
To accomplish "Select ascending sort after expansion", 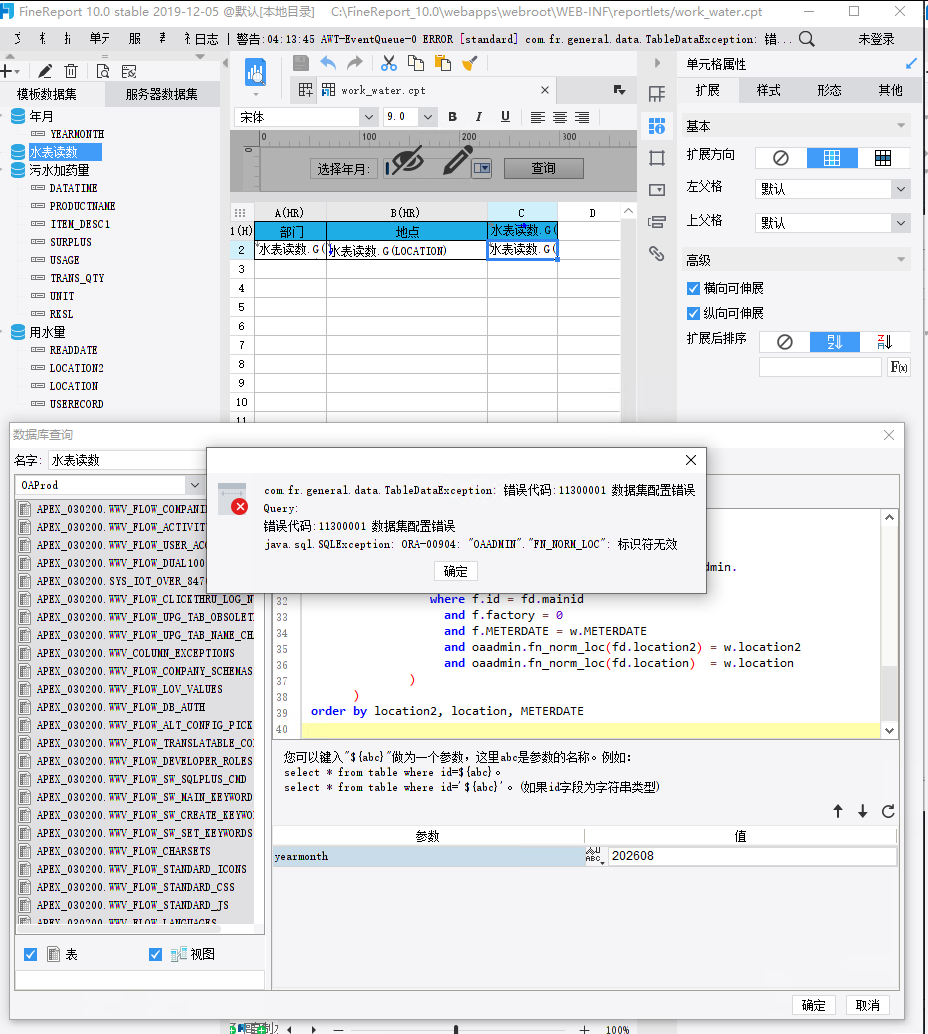I will point(835,342).
